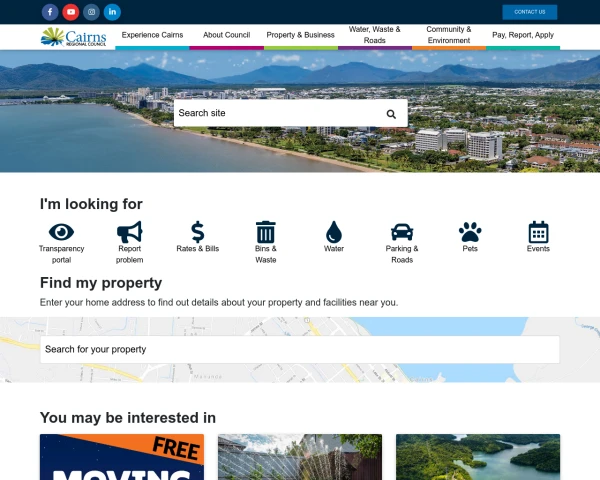This screenshot has width=600, height=480.
Task: Open the Pets paw icon
Action: point(470,232)
